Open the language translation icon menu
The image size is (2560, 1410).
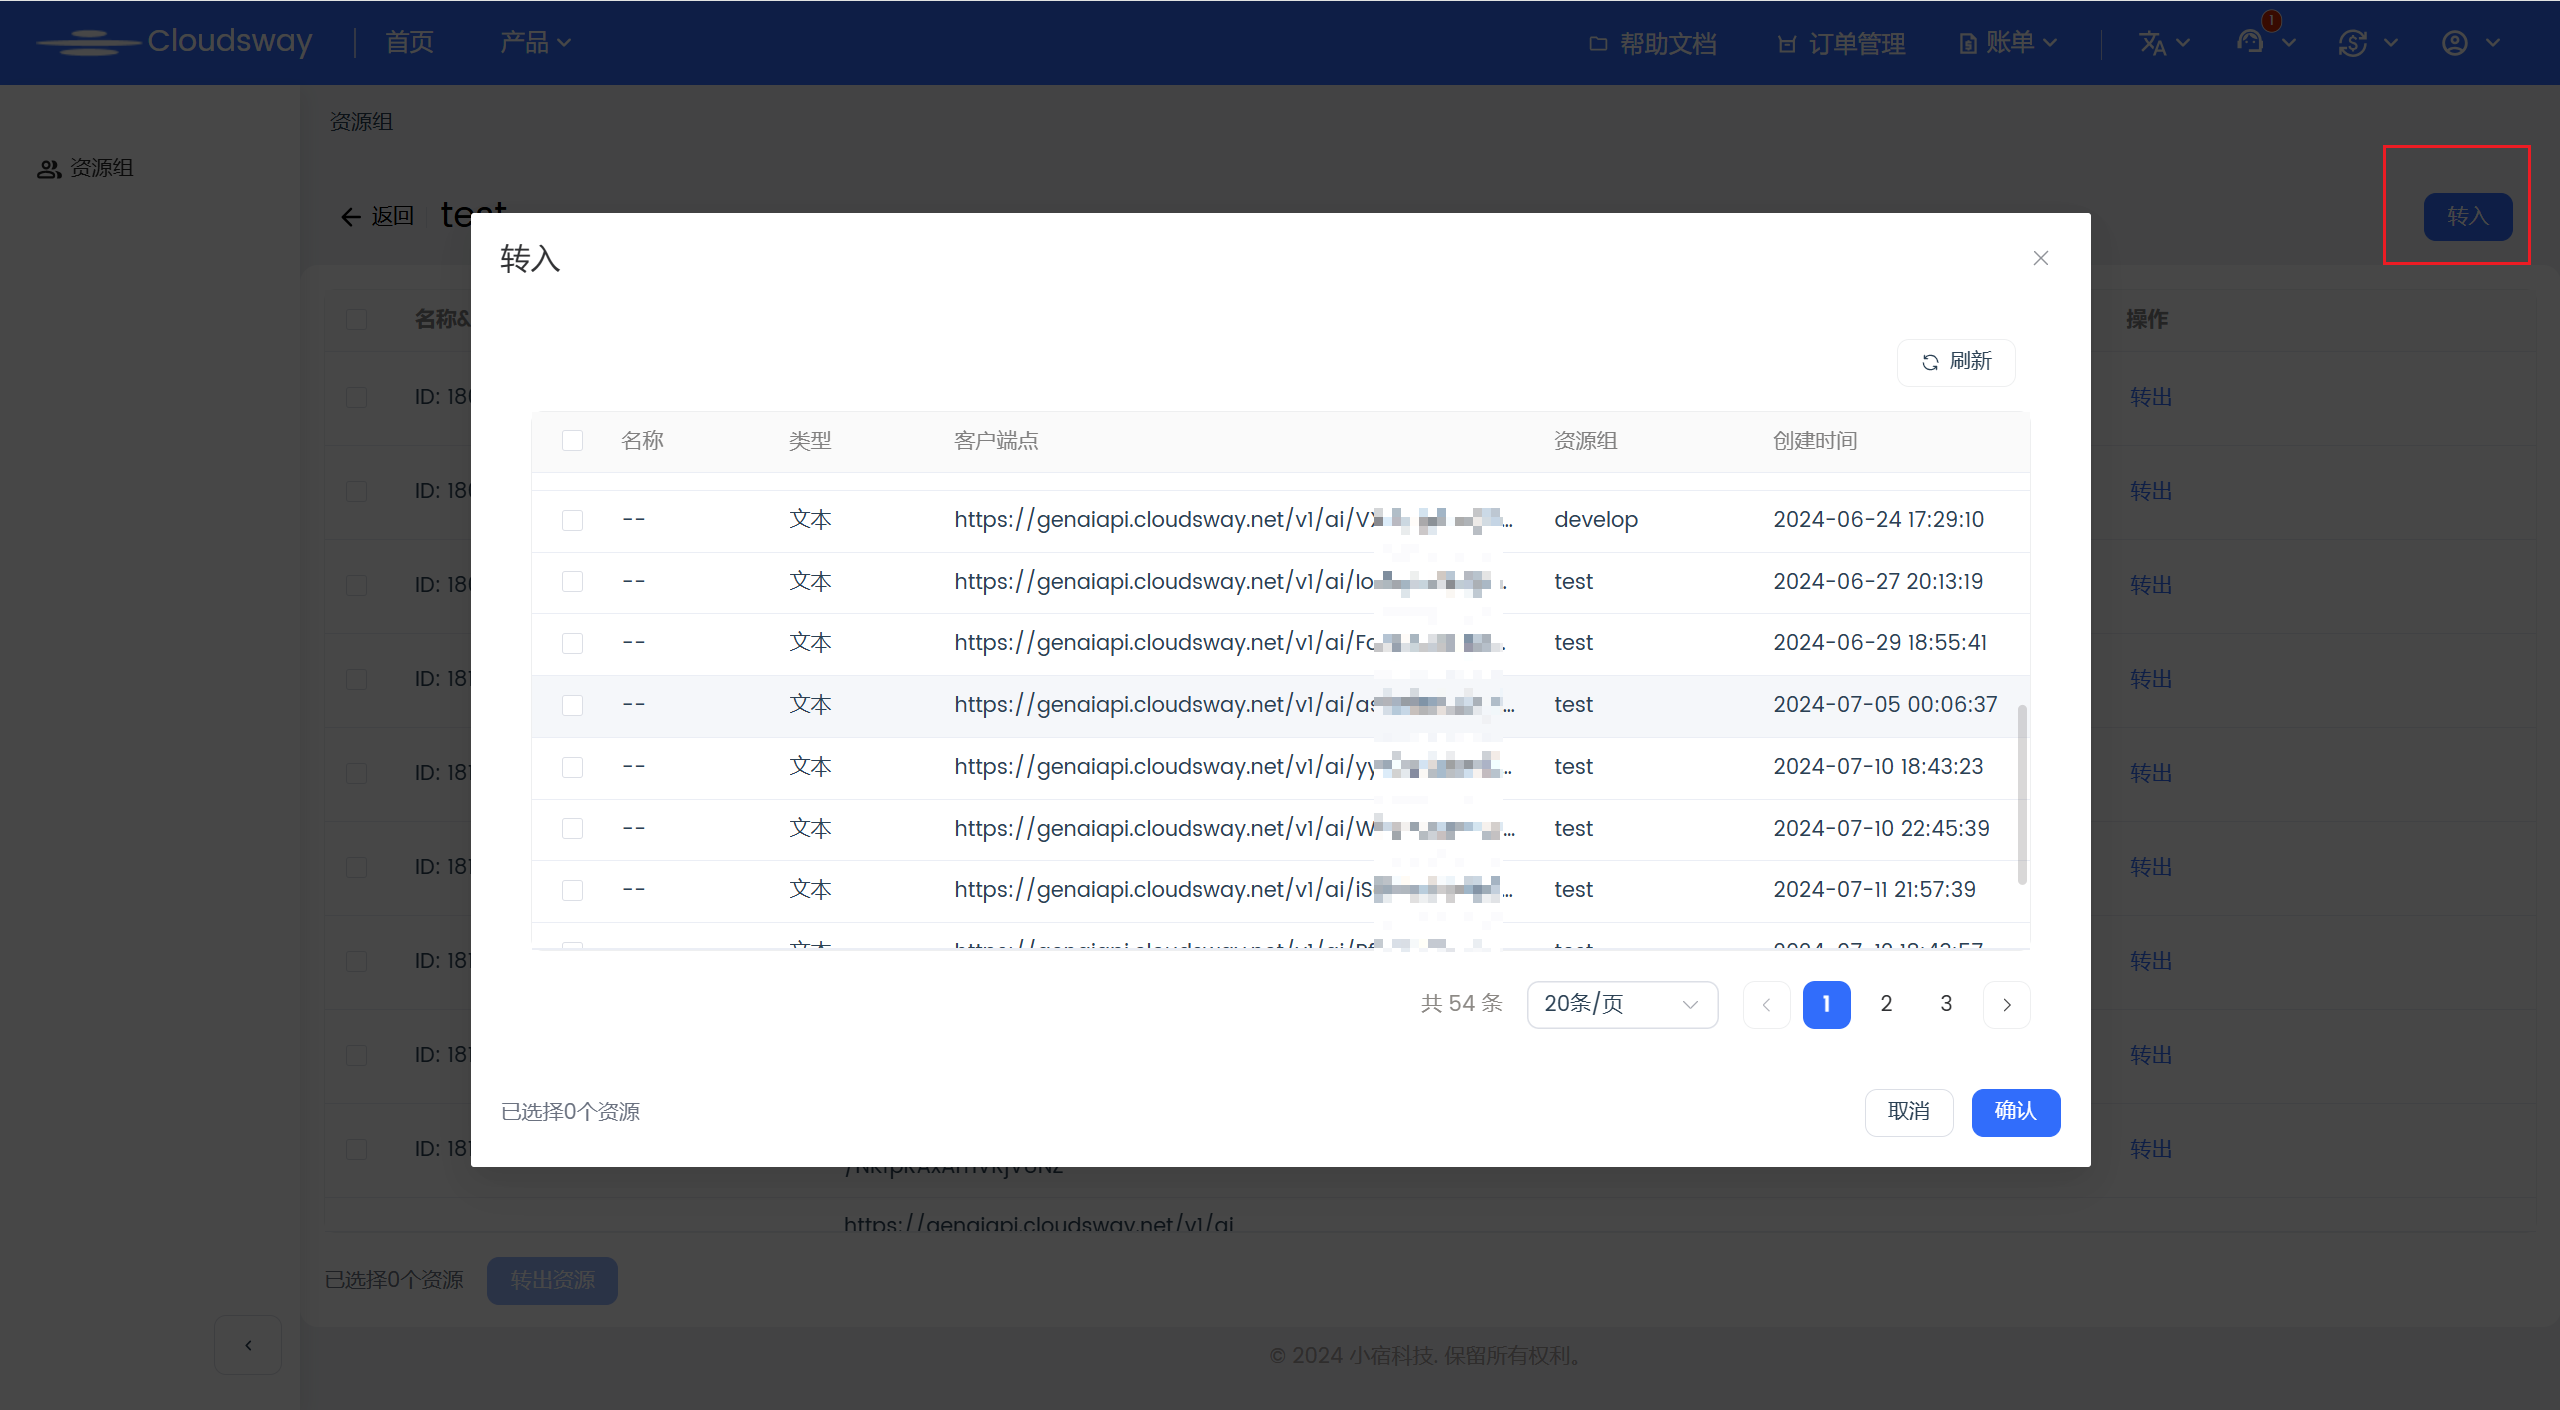[2153, 43]
